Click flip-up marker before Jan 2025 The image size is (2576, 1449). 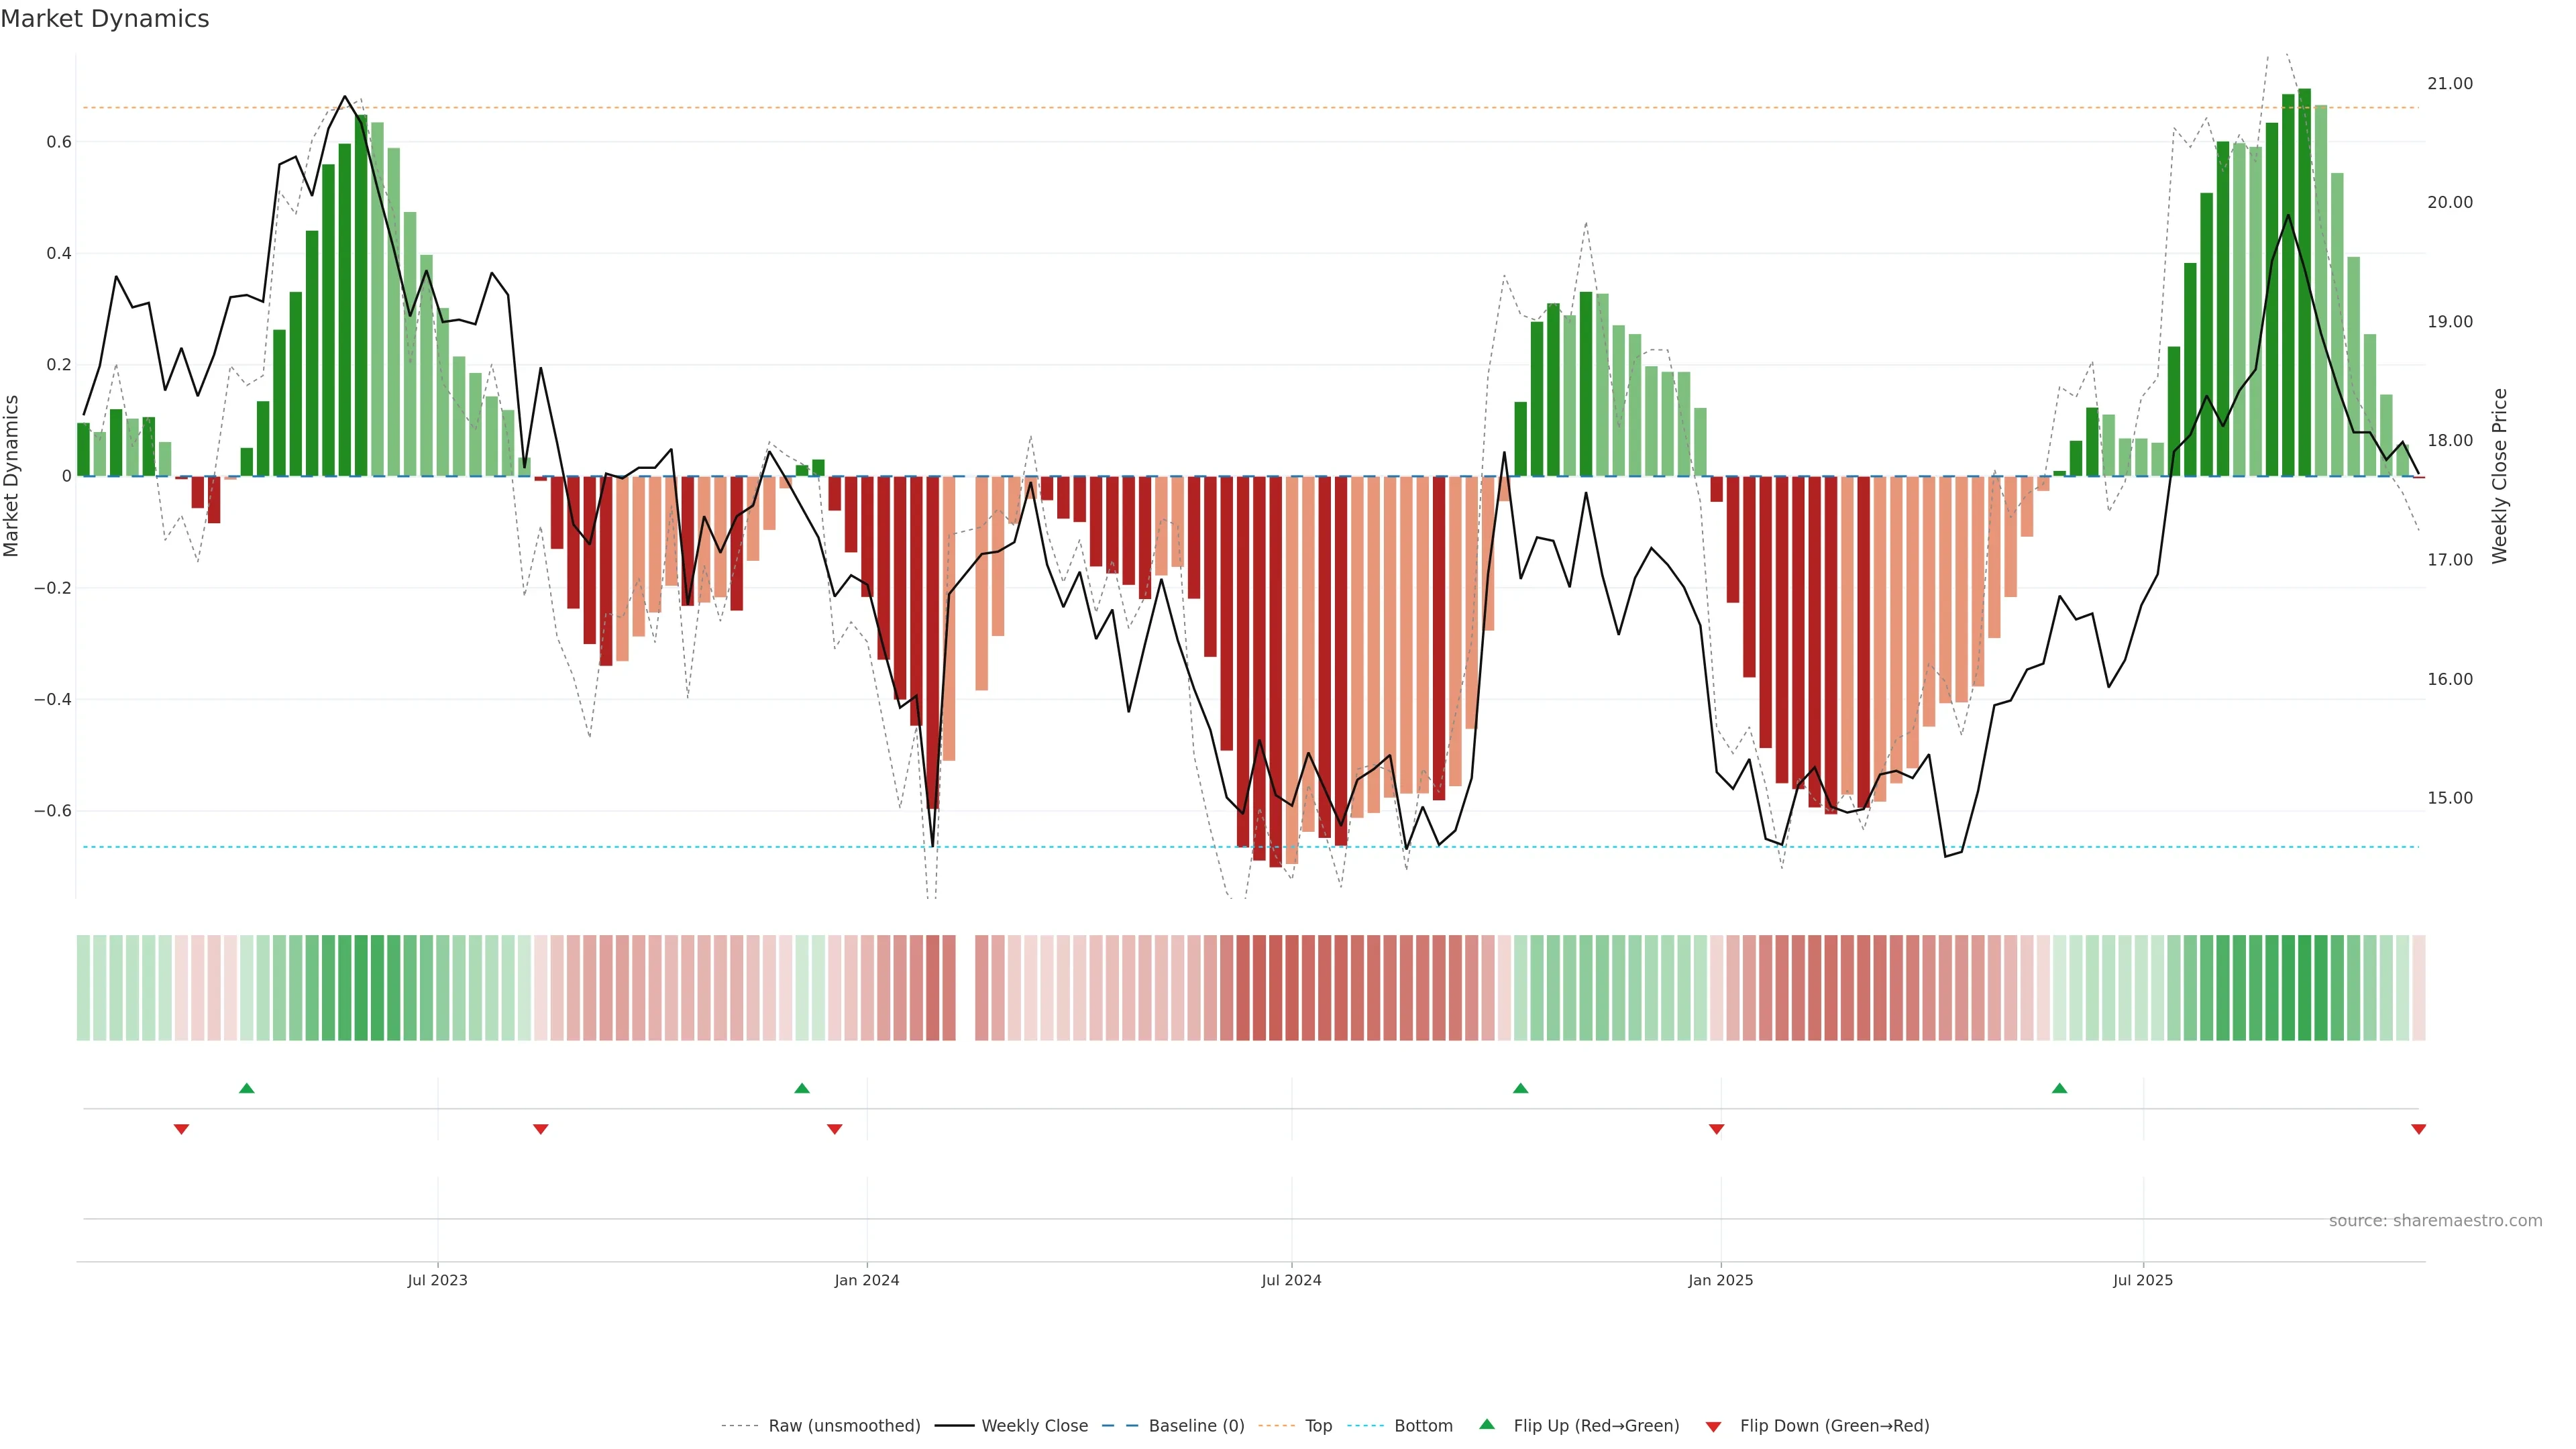click(x=1520, y=1088)
